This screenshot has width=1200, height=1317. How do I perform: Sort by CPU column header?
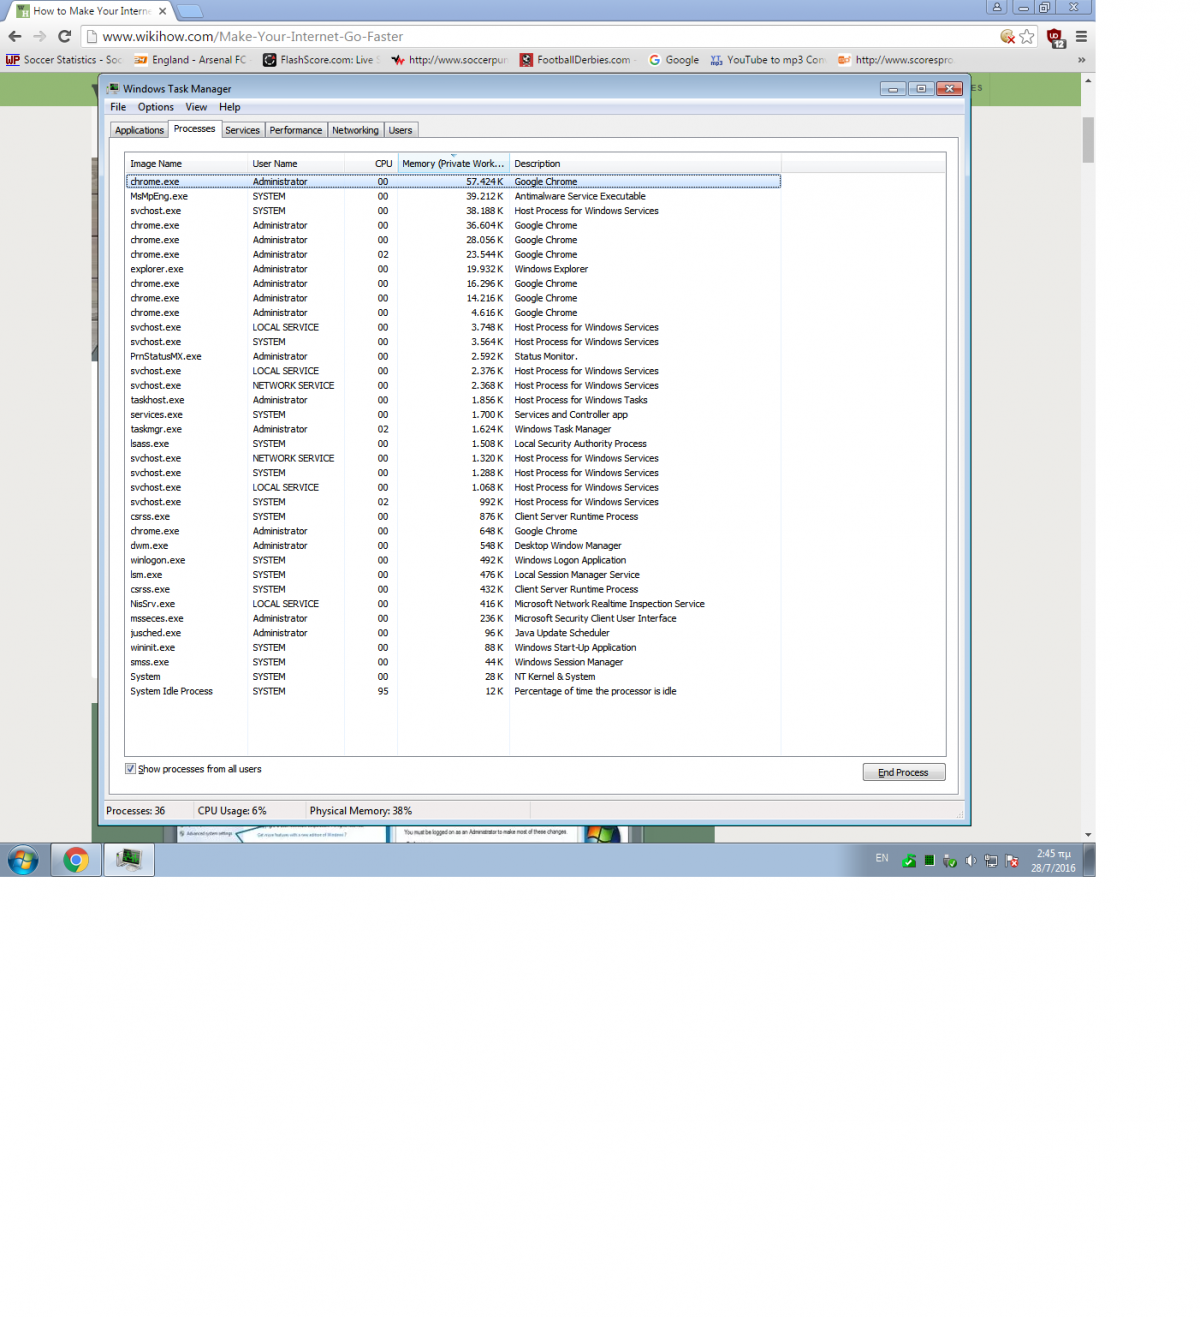[371, 164]
